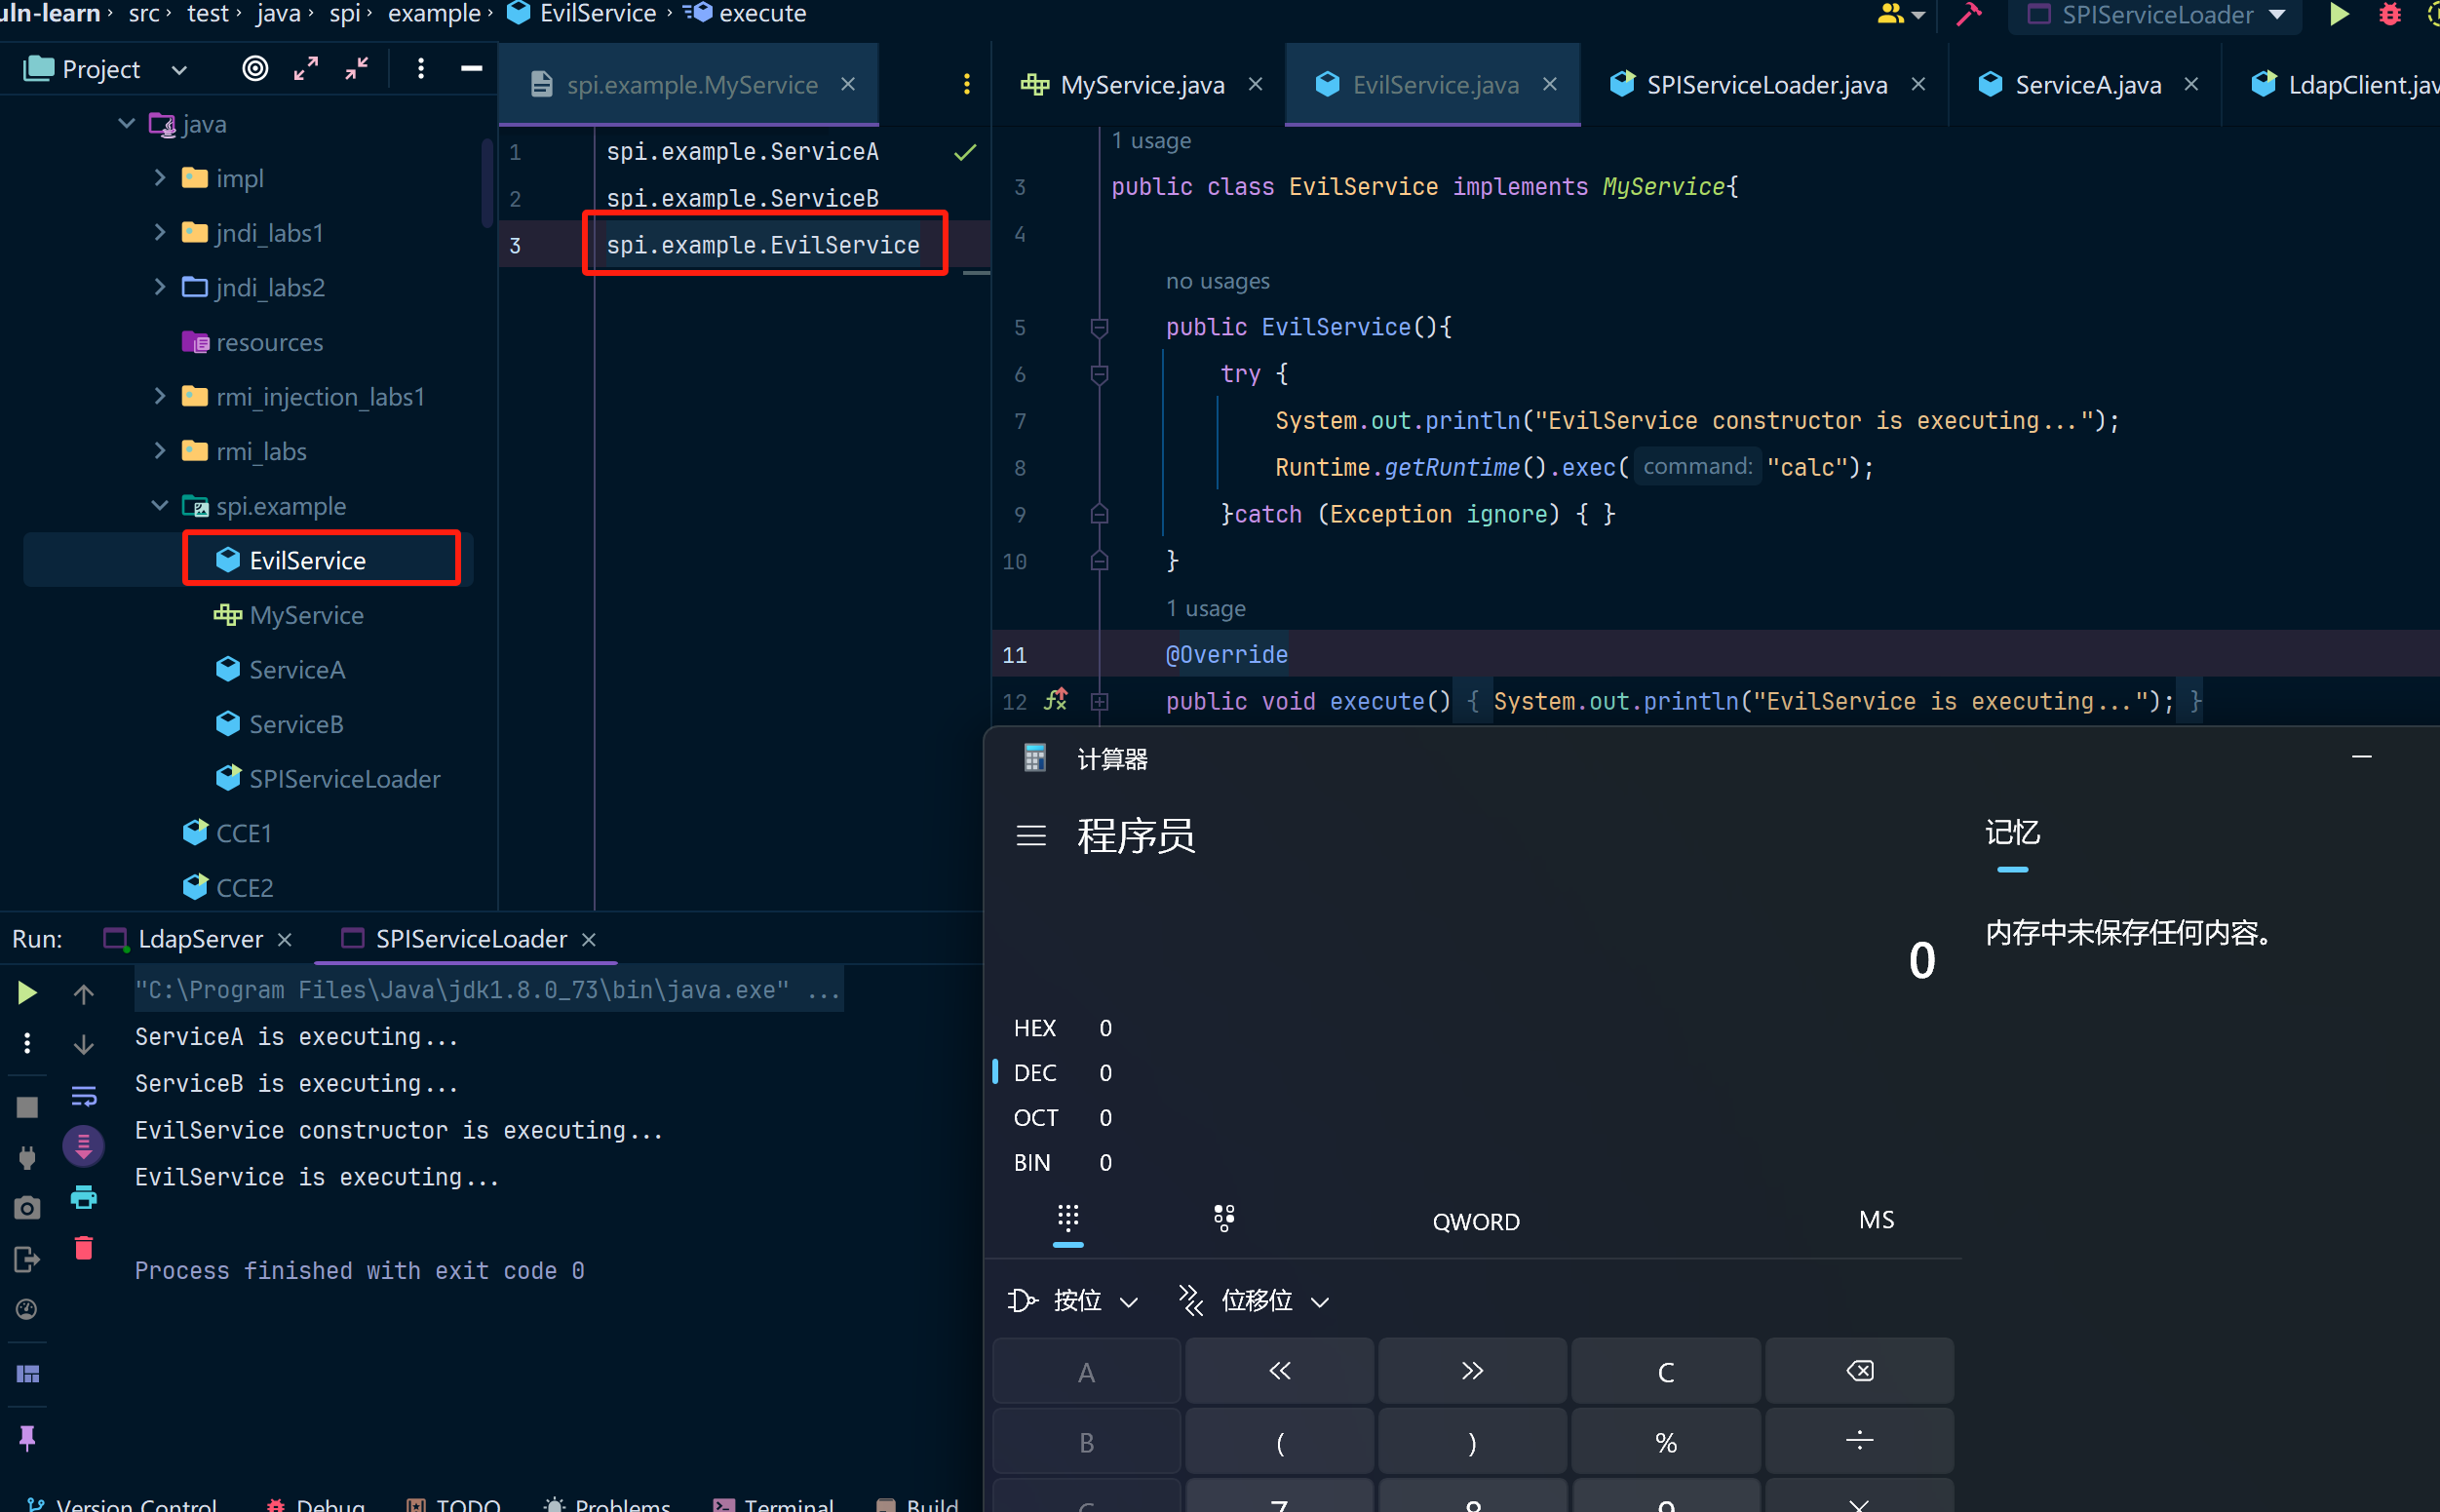Viewport: 2440px width, 1512px height.
Task: Pin the Run tab
Action: click(x=27, y=1438)
